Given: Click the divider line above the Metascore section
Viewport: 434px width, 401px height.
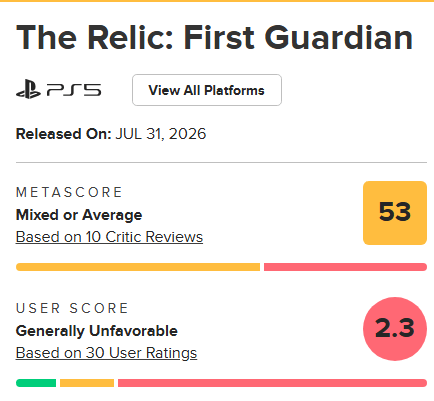Looking at the screenshot, I should (221, 163).
